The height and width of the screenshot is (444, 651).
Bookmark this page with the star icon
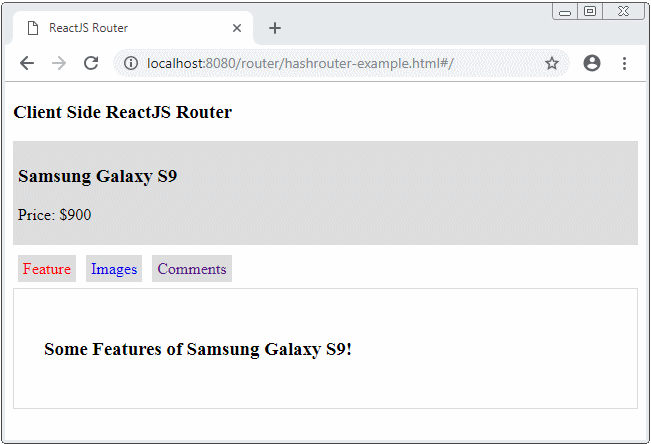coord(552,64)
